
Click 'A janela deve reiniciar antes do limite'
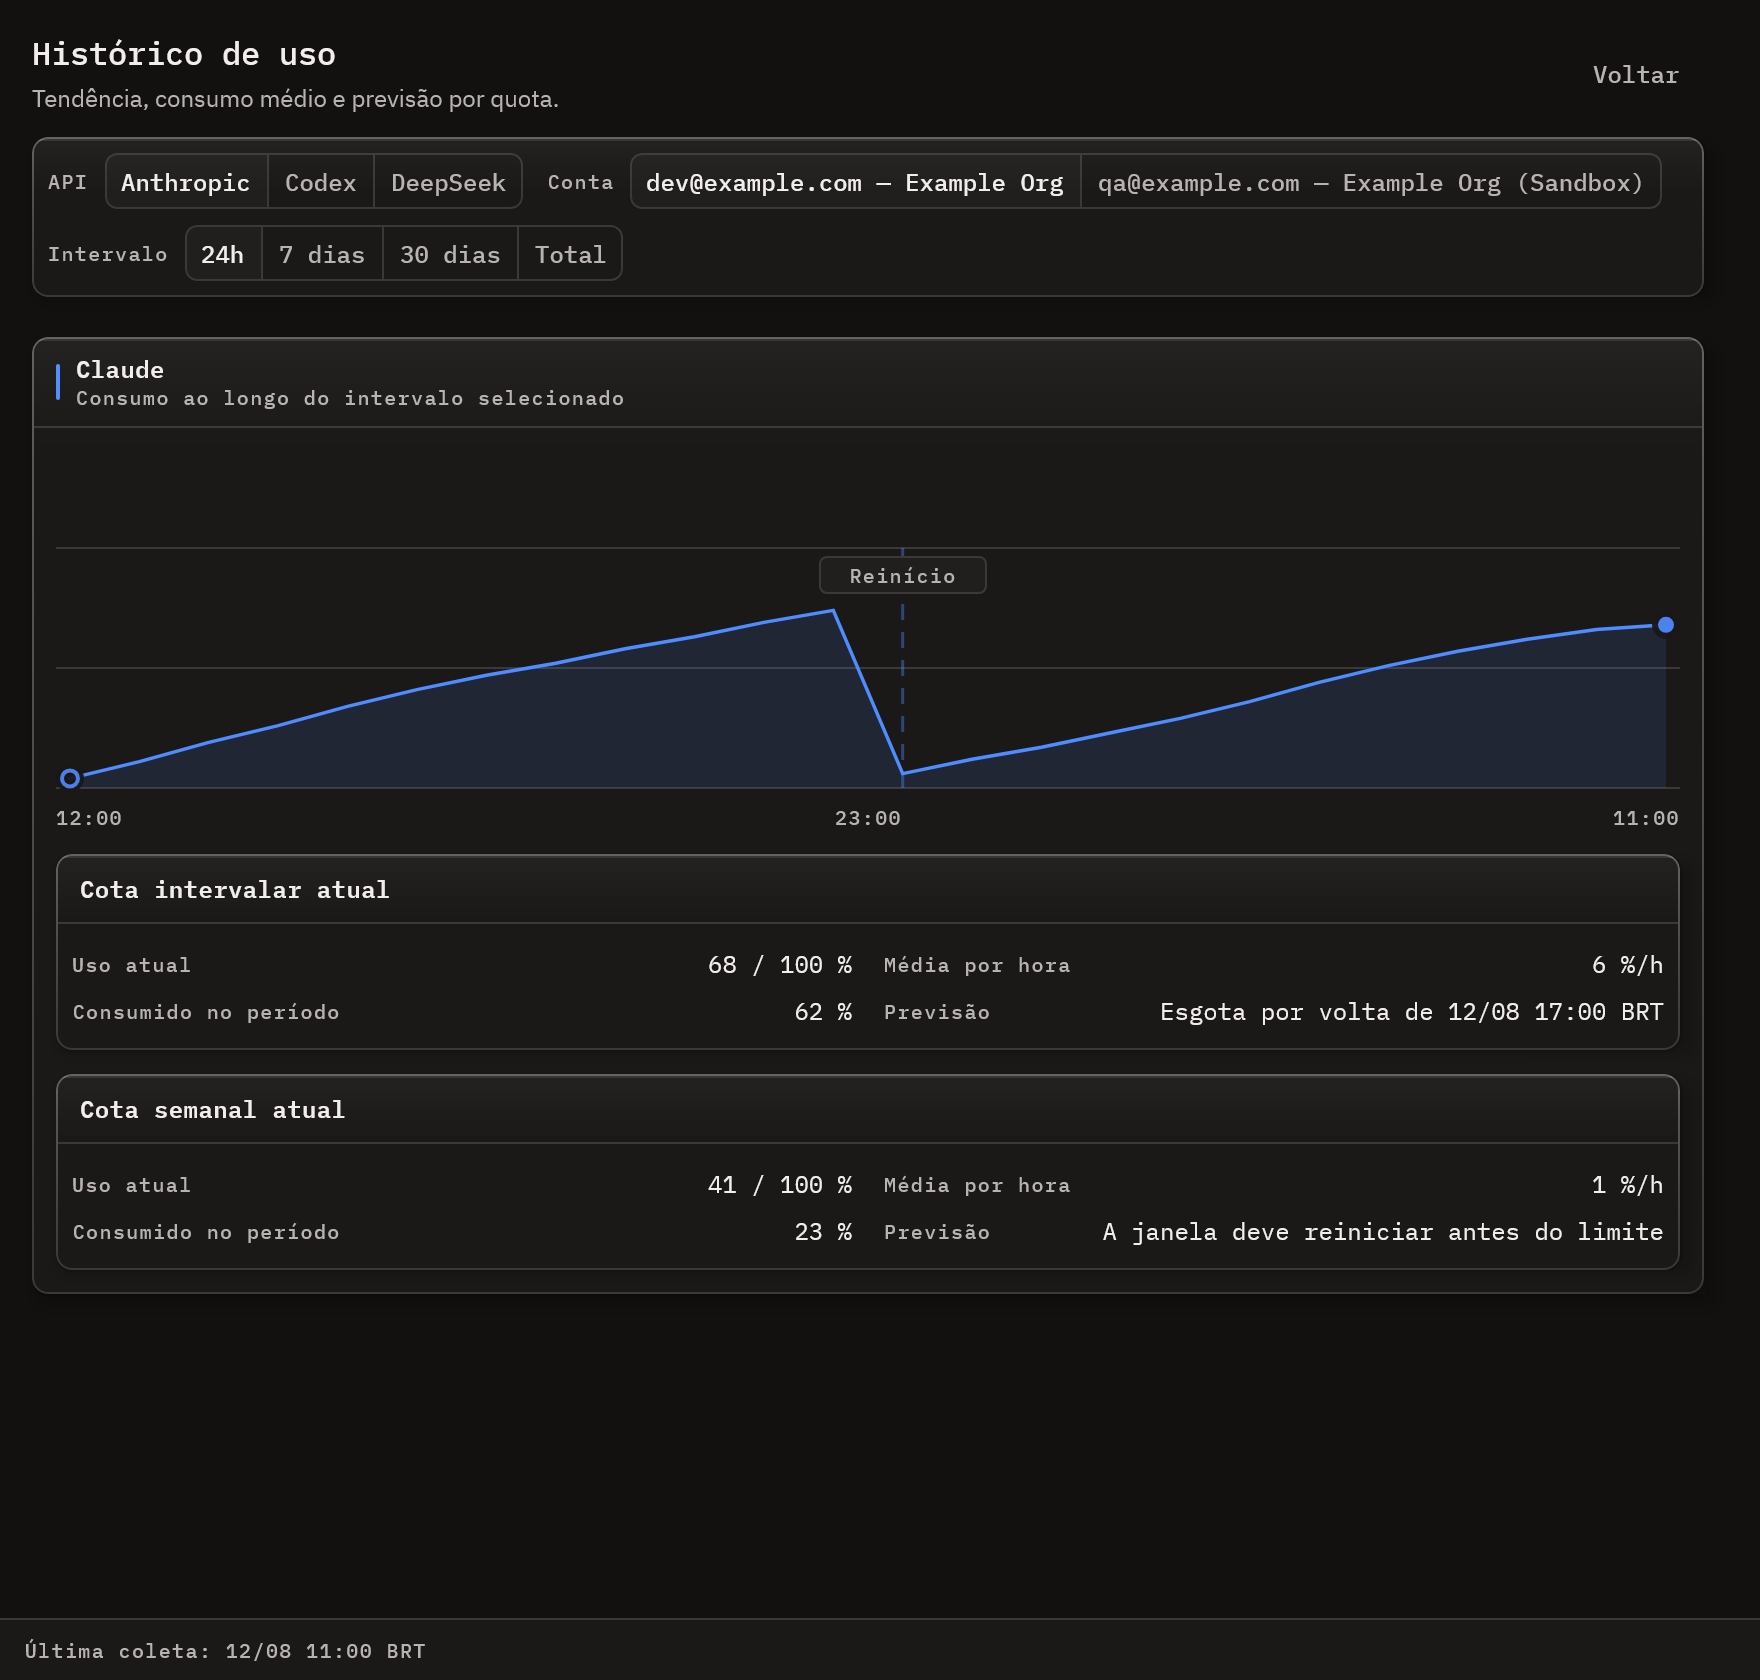point(1383,1232)
